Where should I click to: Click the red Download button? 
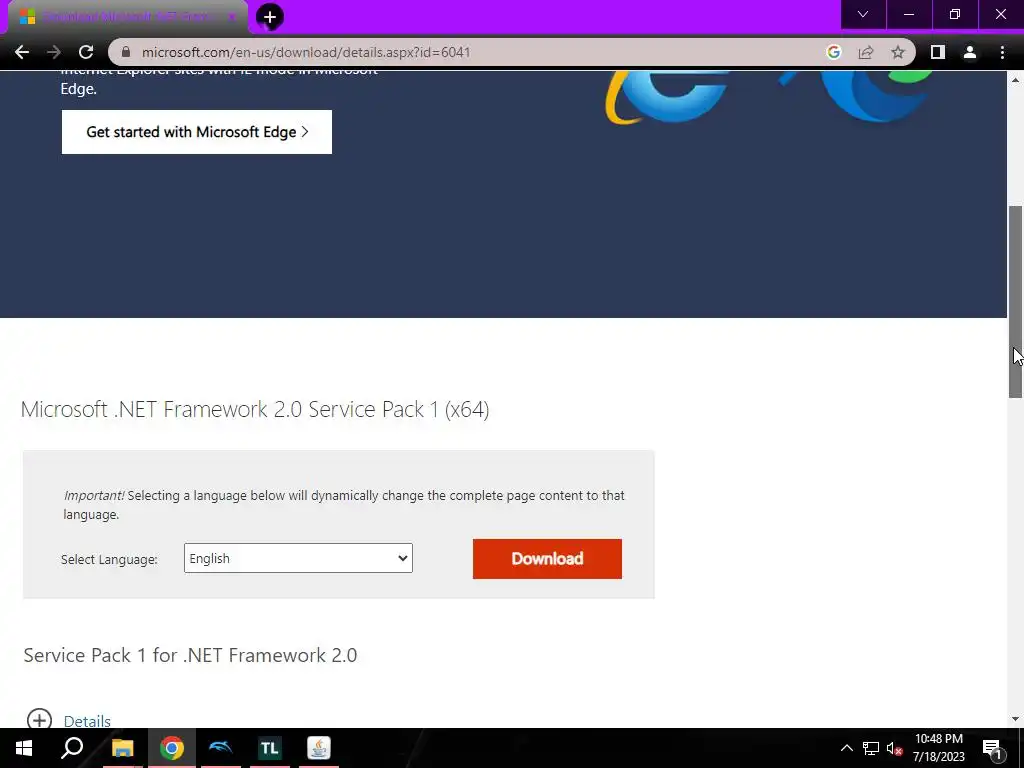pos(547,559)
